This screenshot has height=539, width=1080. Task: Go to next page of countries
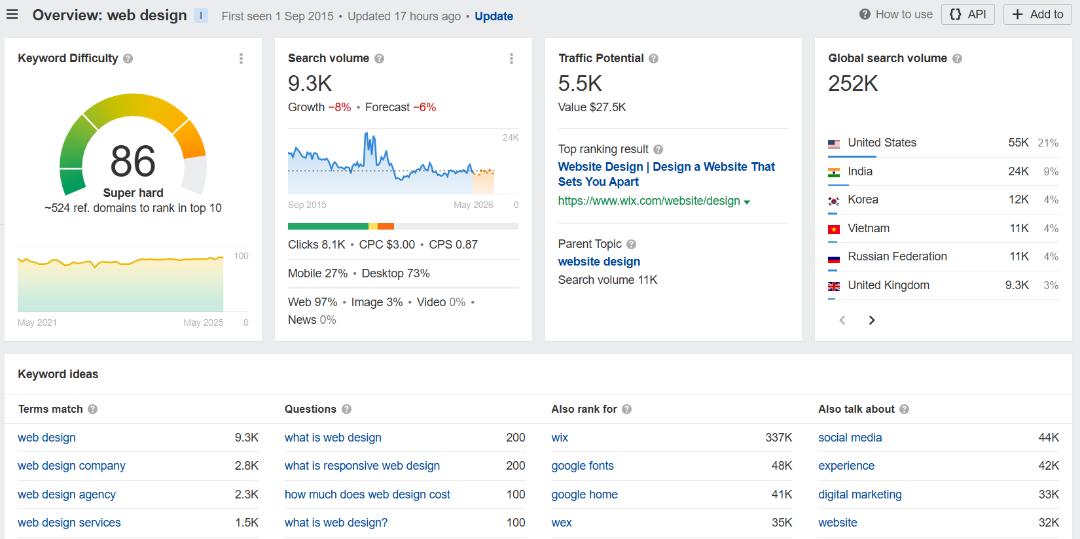[x=871, y=320]
